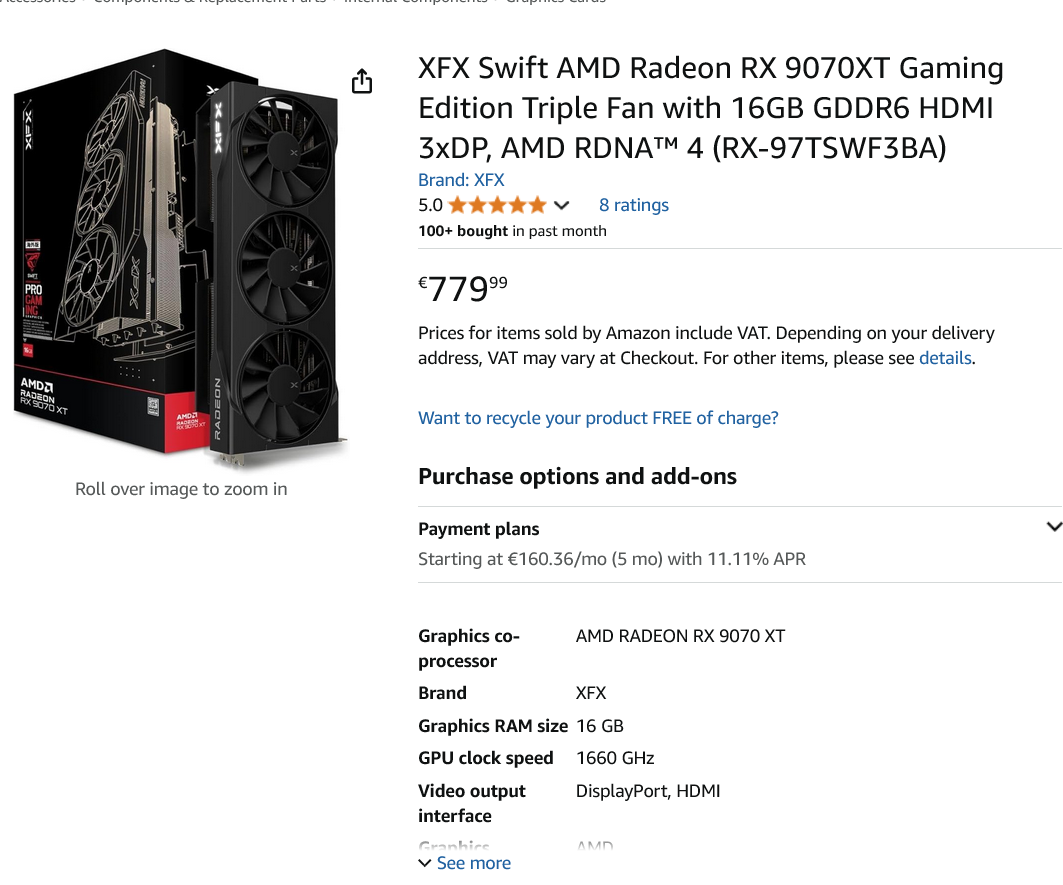Click the 5.0 rating score
This screenshot has height=885, width=1063.
pyautogui.click(x=430, y=205)
